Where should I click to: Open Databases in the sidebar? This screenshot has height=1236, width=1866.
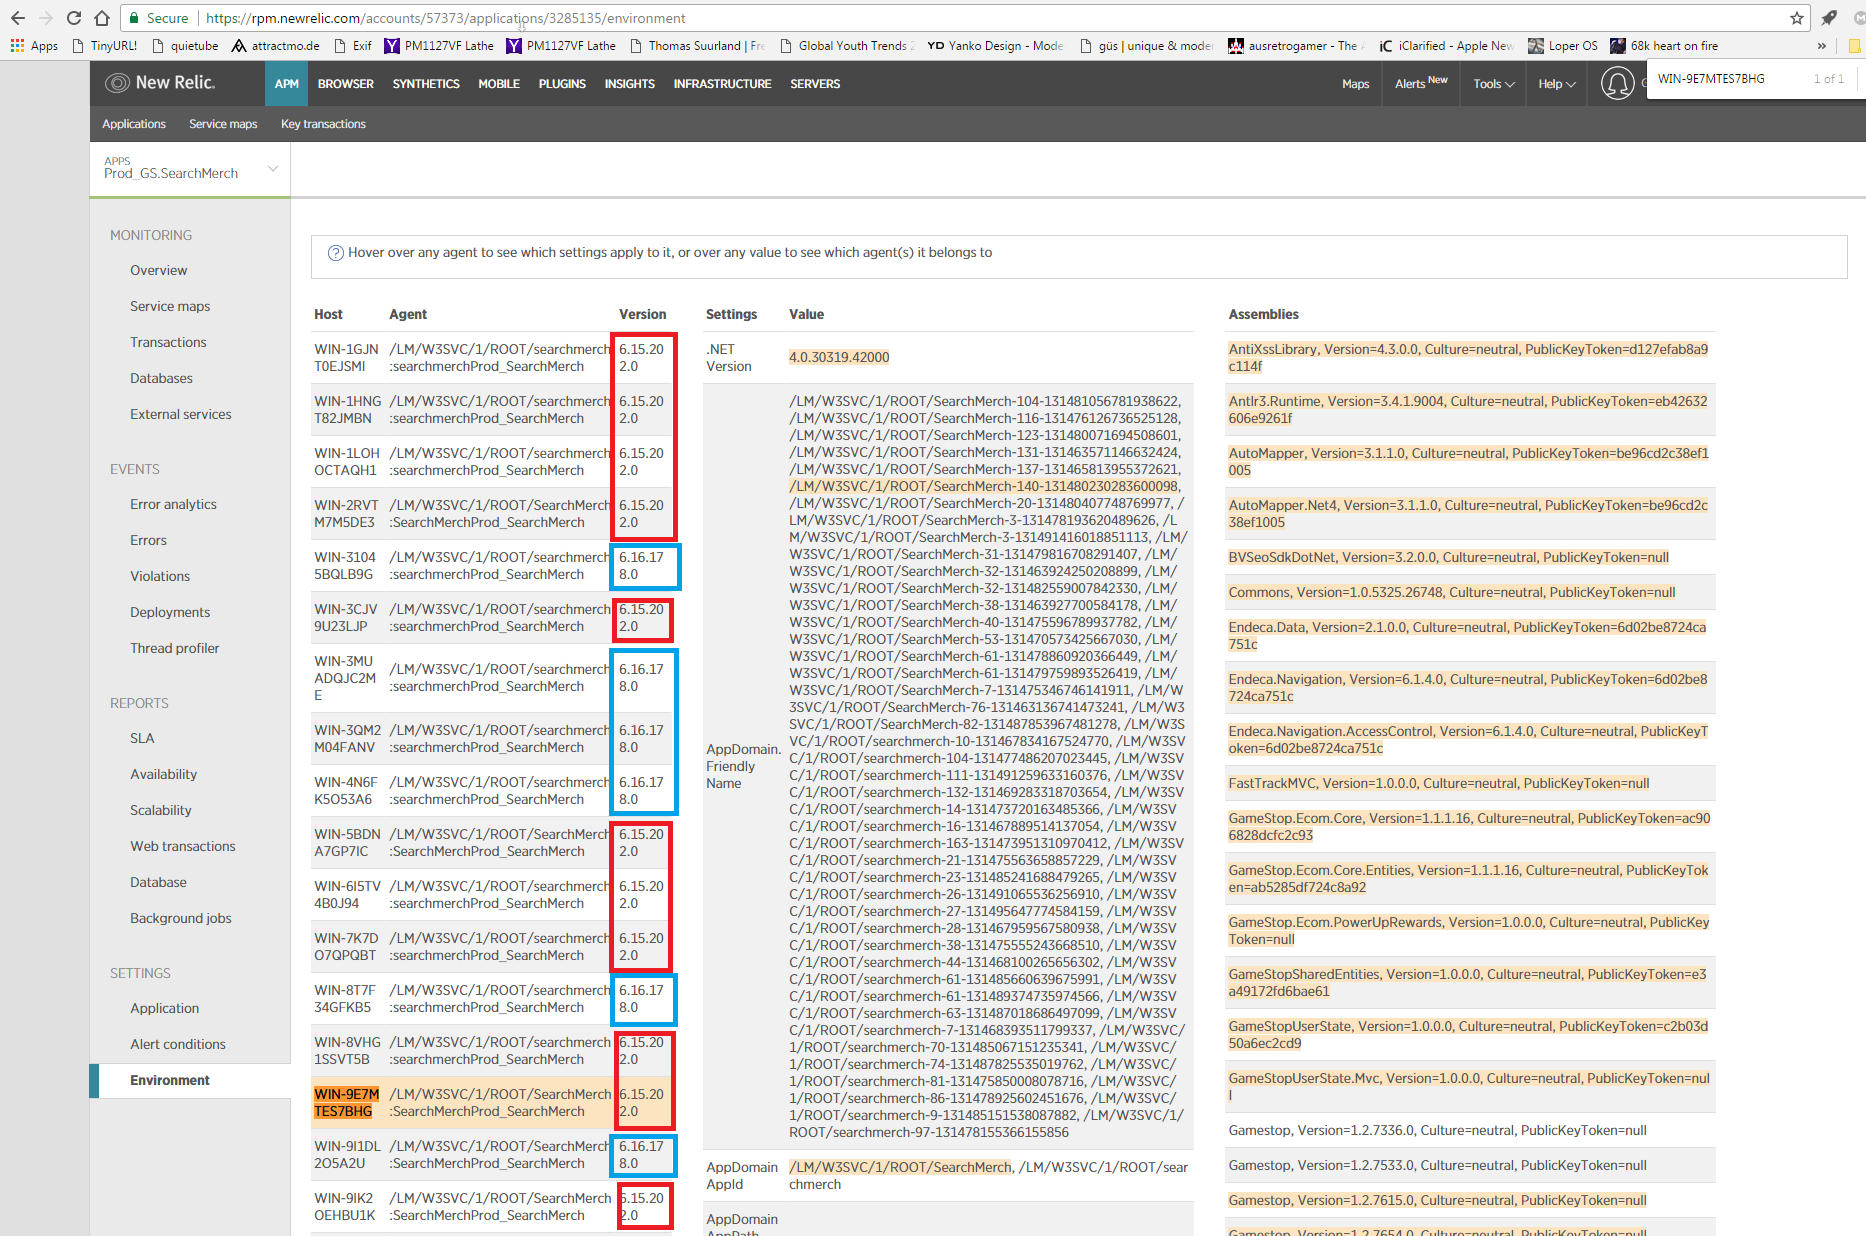(x=161, y=378)
